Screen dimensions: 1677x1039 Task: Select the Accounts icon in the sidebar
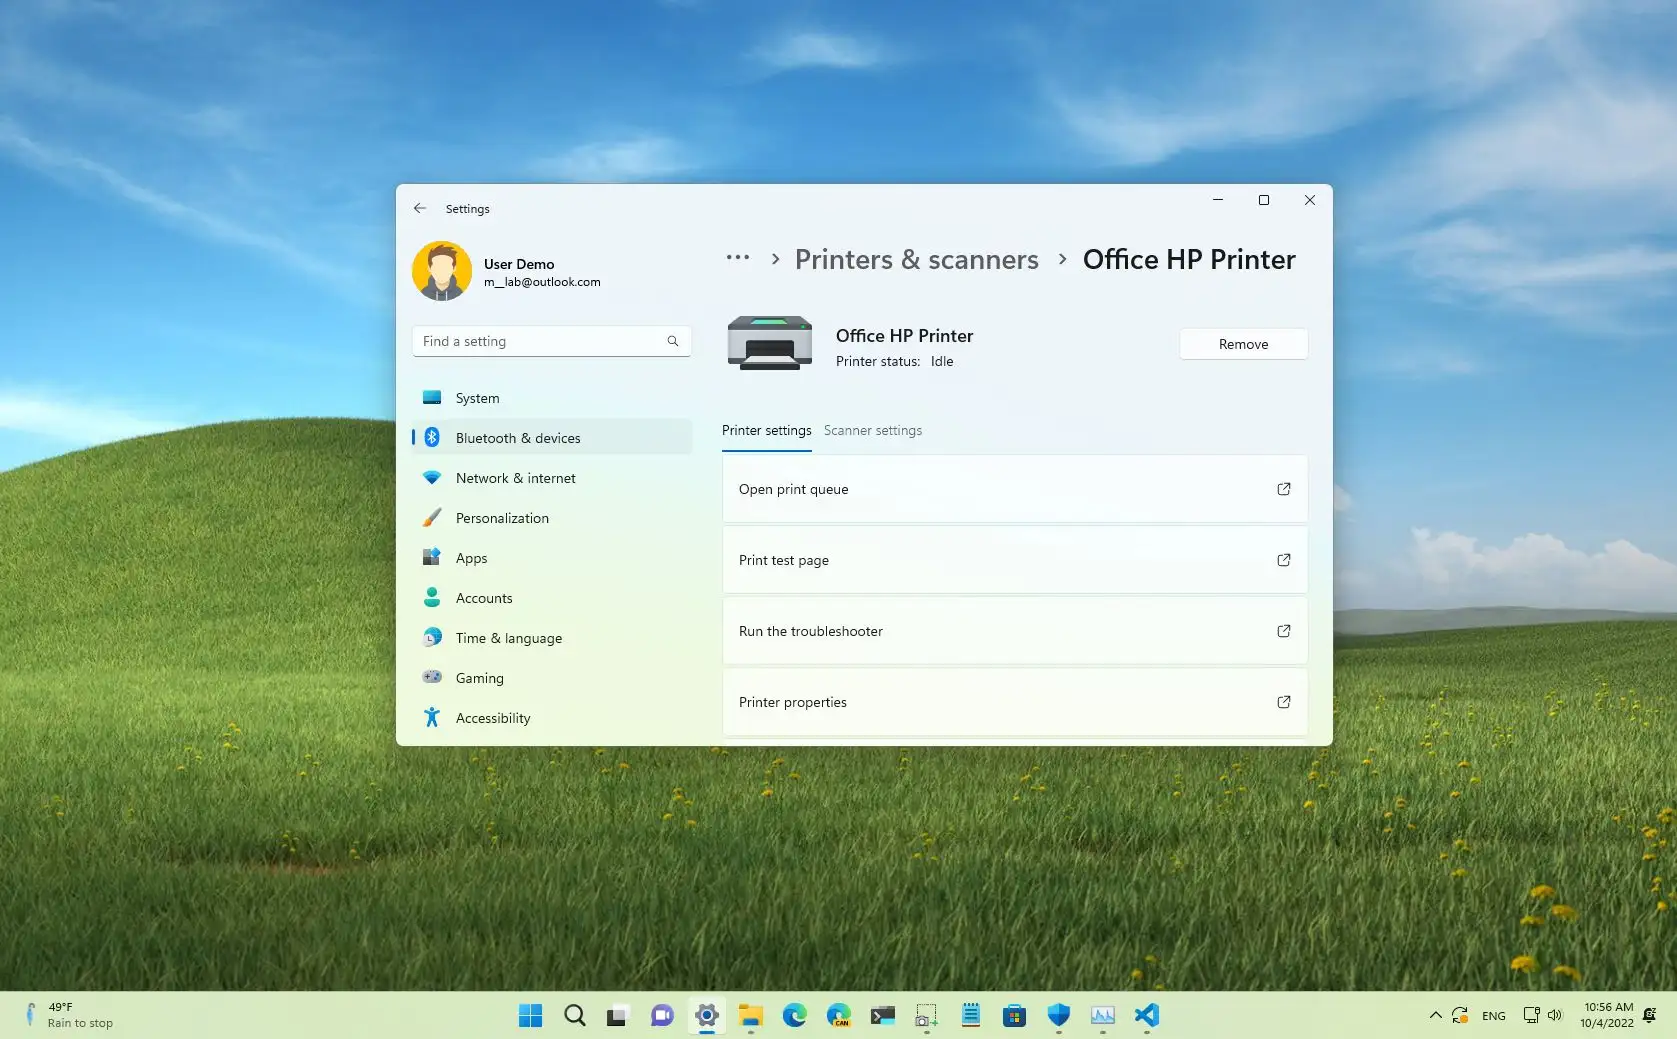click(431, 597)
